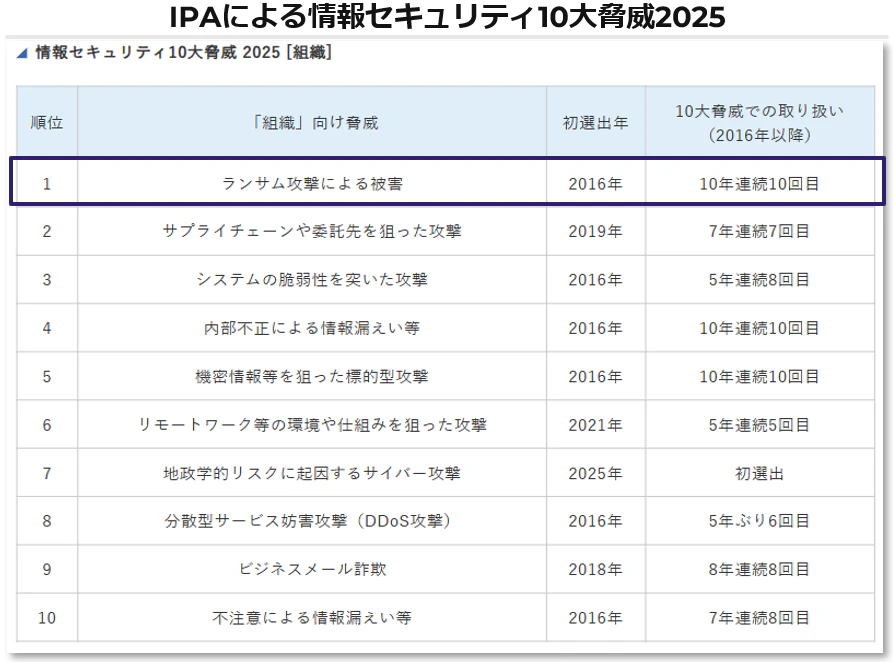Select rank number 5 in the 順位 column

47,376
